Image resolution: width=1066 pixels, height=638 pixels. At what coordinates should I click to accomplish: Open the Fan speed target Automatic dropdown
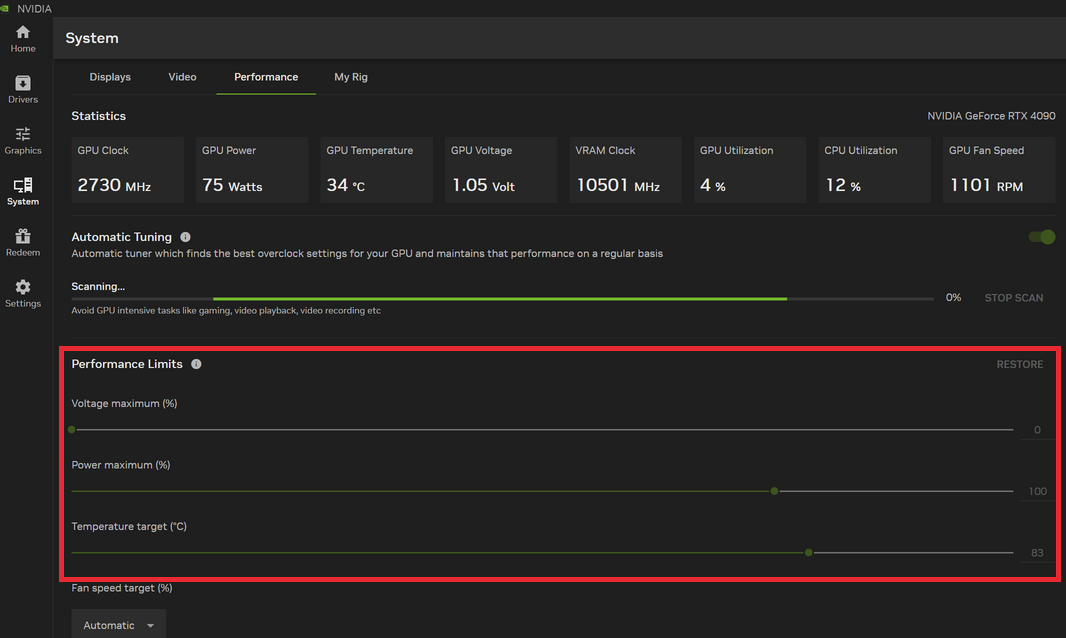[x=118, y=624]
